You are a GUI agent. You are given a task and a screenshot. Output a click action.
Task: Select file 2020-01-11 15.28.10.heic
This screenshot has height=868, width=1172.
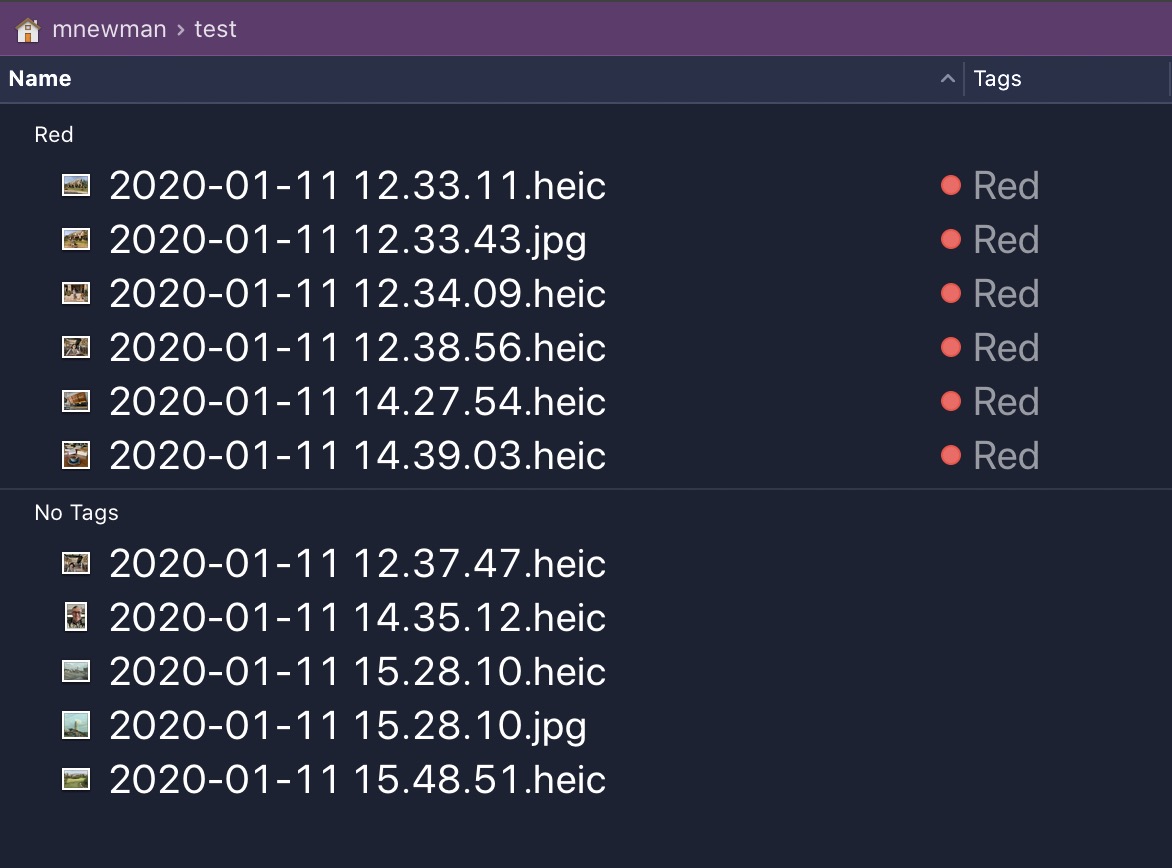coord(357,672)
